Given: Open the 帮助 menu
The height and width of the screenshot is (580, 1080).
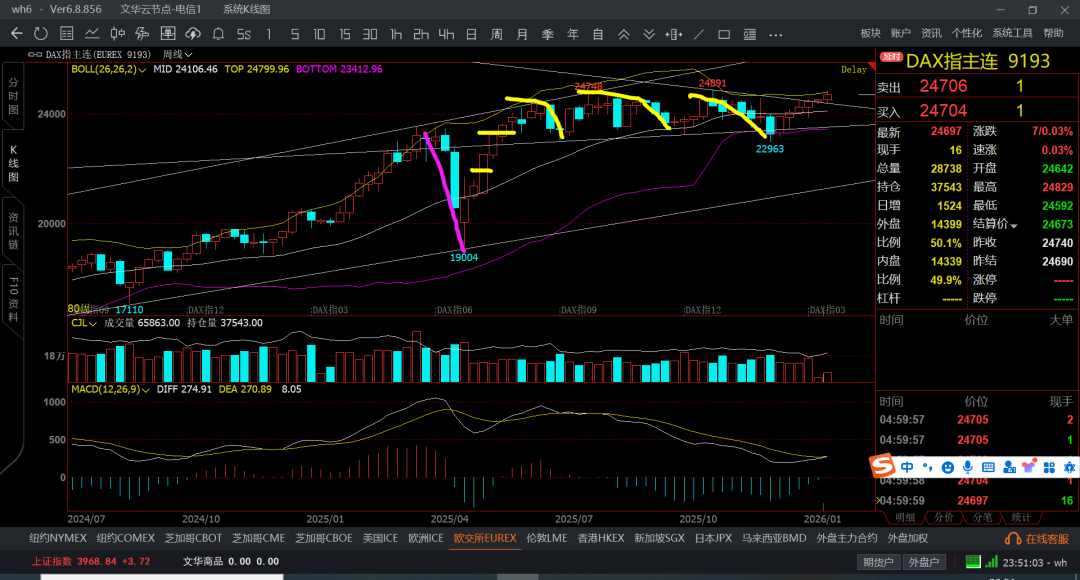Looking at the screenshot, I should tap(1053, 33).
